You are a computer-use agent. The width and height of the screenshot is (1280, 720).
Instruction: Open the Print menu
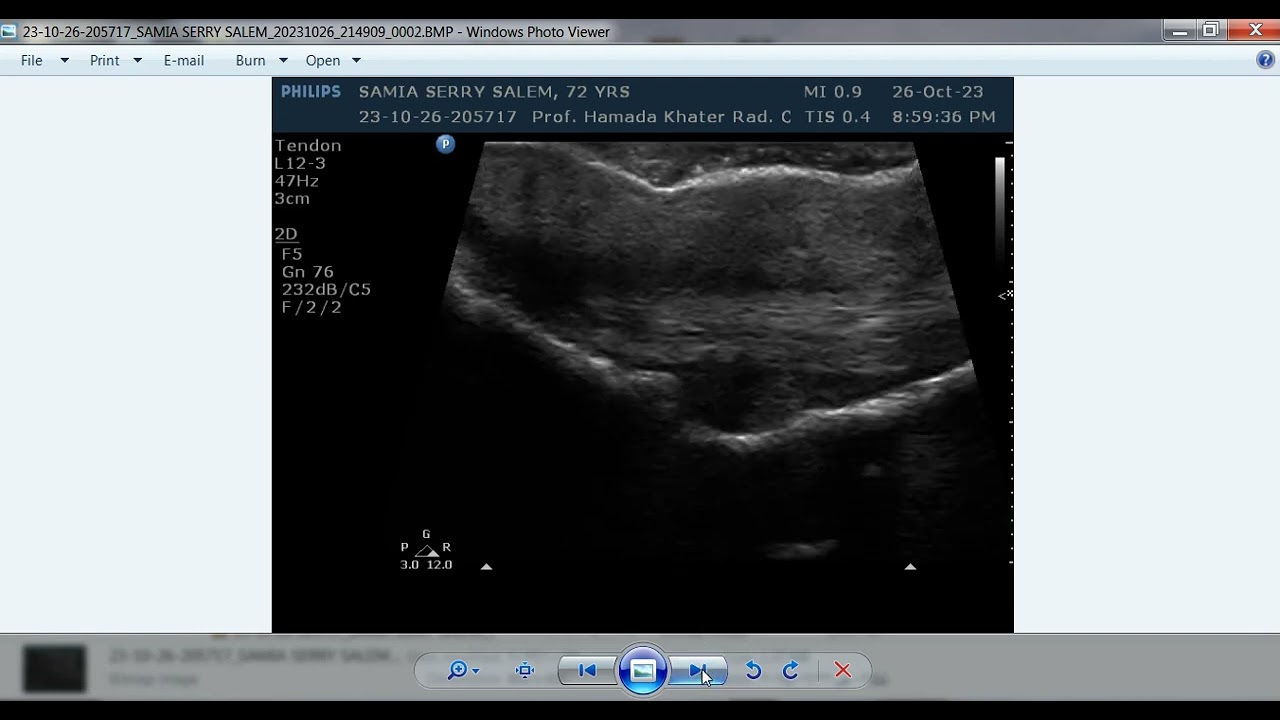coord(104,60)
